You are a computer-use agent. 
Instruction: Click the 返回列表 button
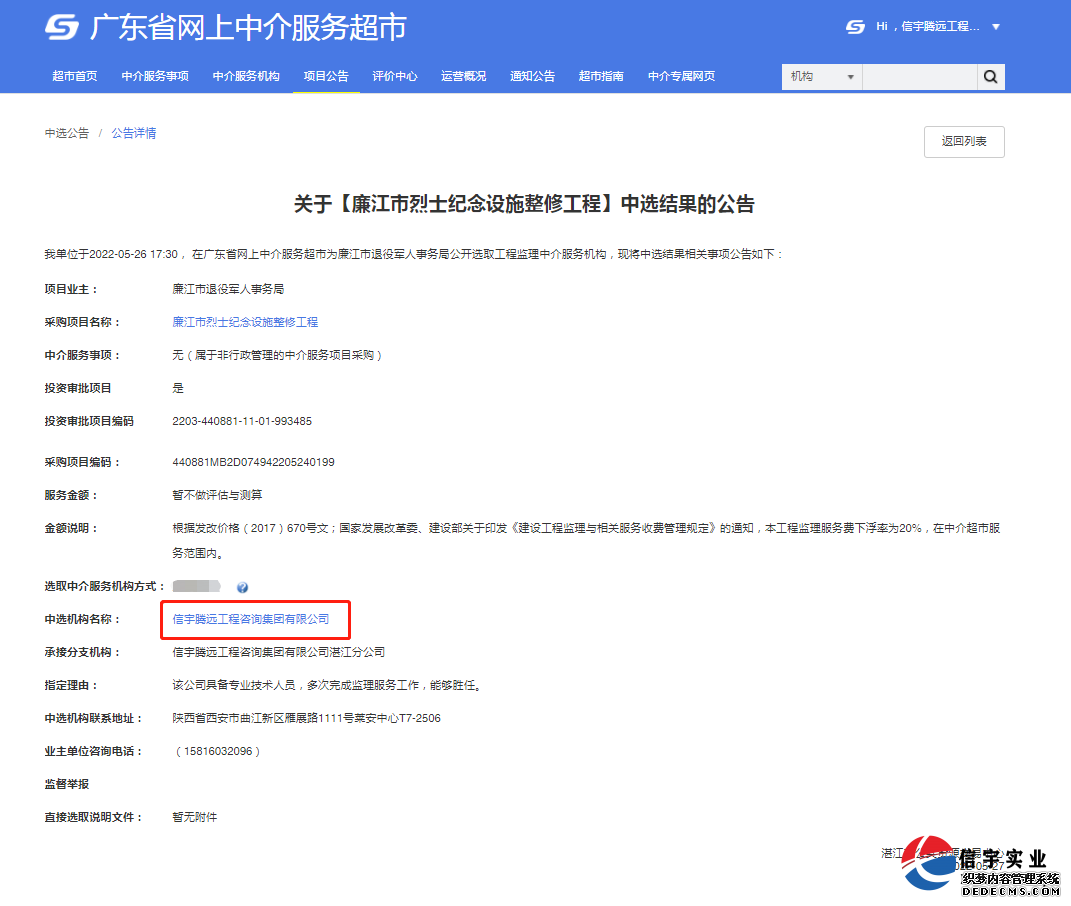[x=963, y=141]
